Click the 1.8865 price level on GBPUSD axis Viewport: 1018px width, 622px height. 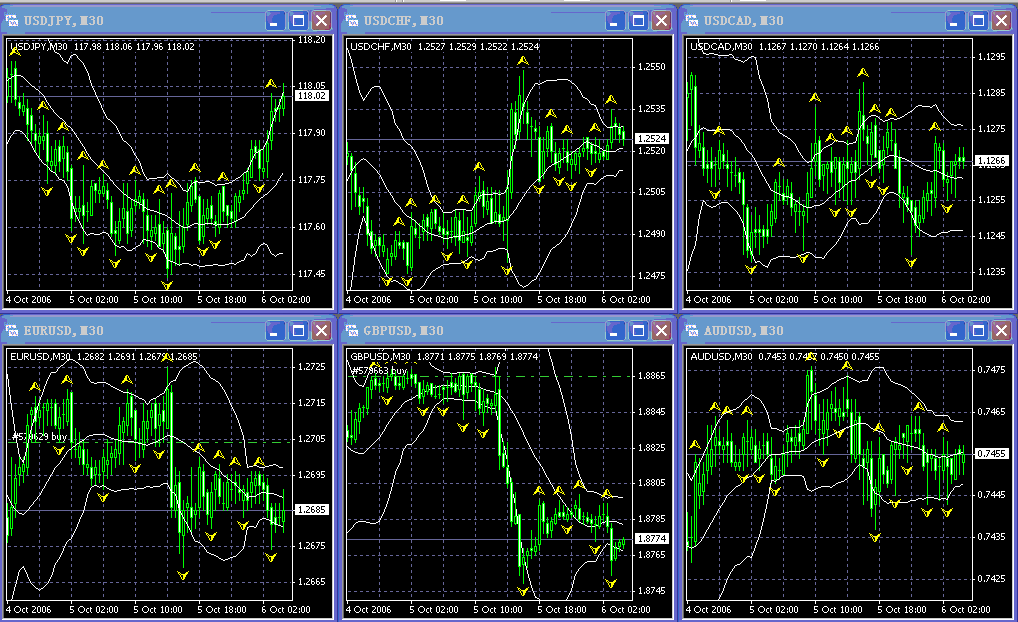(x=652, y=376)
